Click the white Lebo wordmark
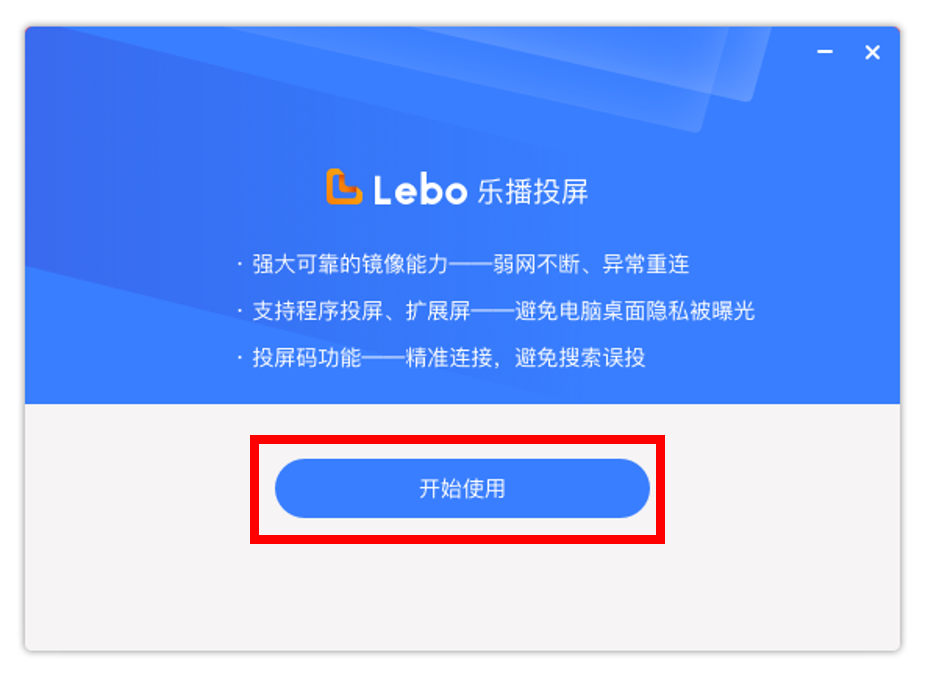The height and width of the screenshot is (685, 925). [420, 190]
